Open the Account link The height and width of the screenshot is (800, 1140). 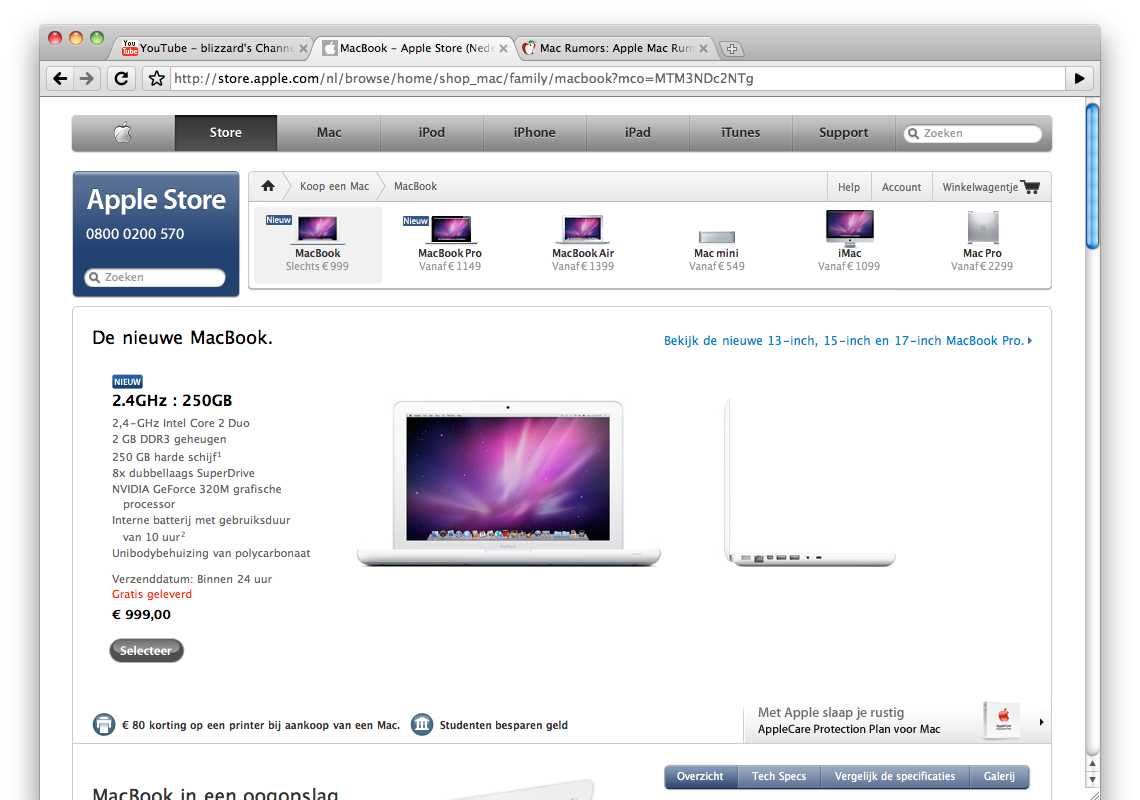pyautogui.click(x=902, y=187)
